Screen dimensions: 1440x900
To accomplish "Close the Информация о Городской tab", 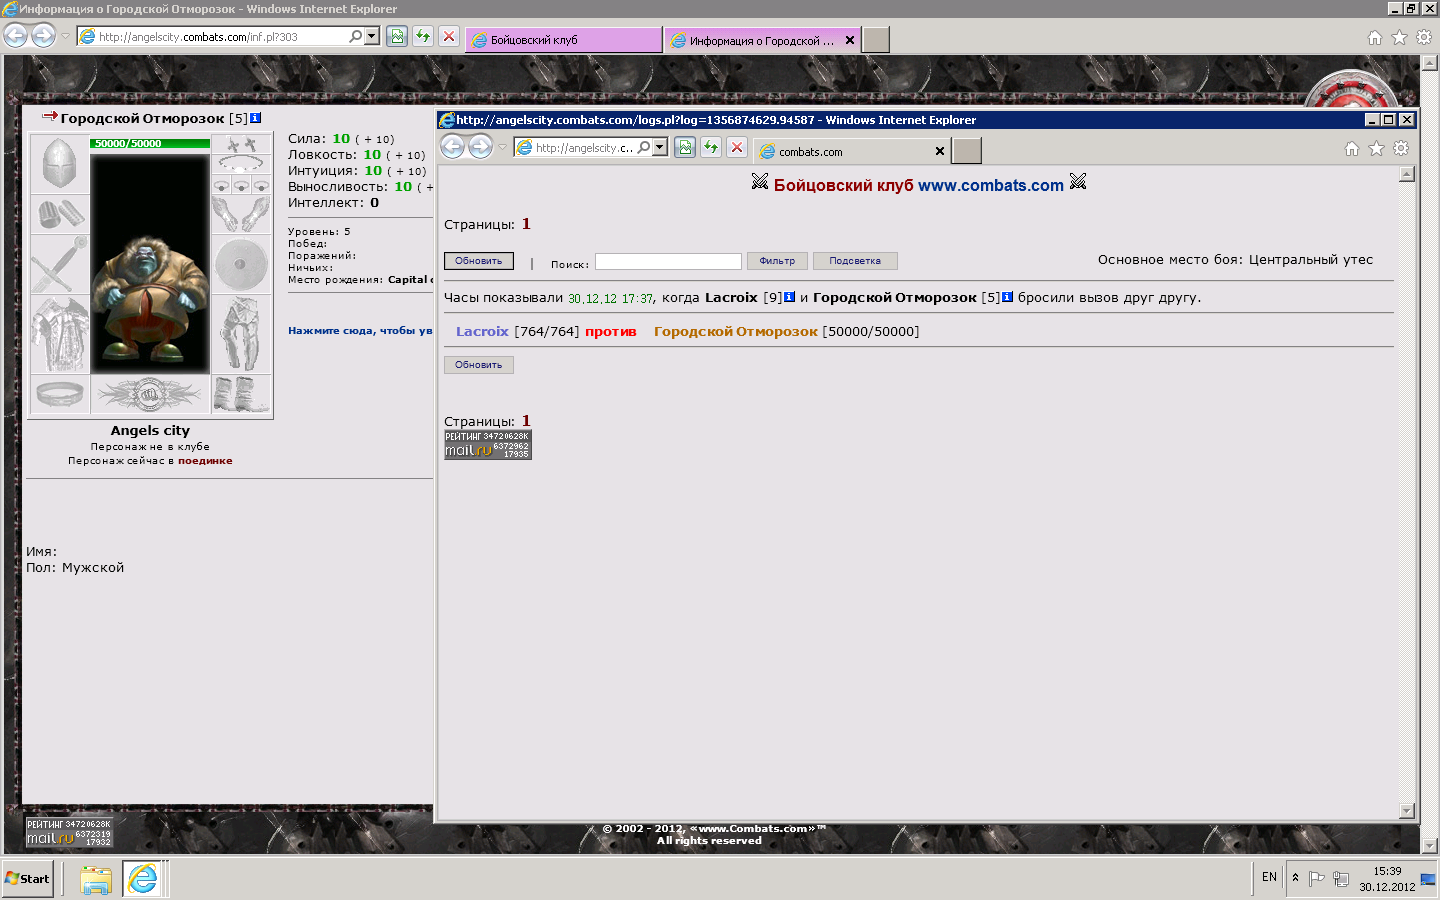I will click(850, 41).
